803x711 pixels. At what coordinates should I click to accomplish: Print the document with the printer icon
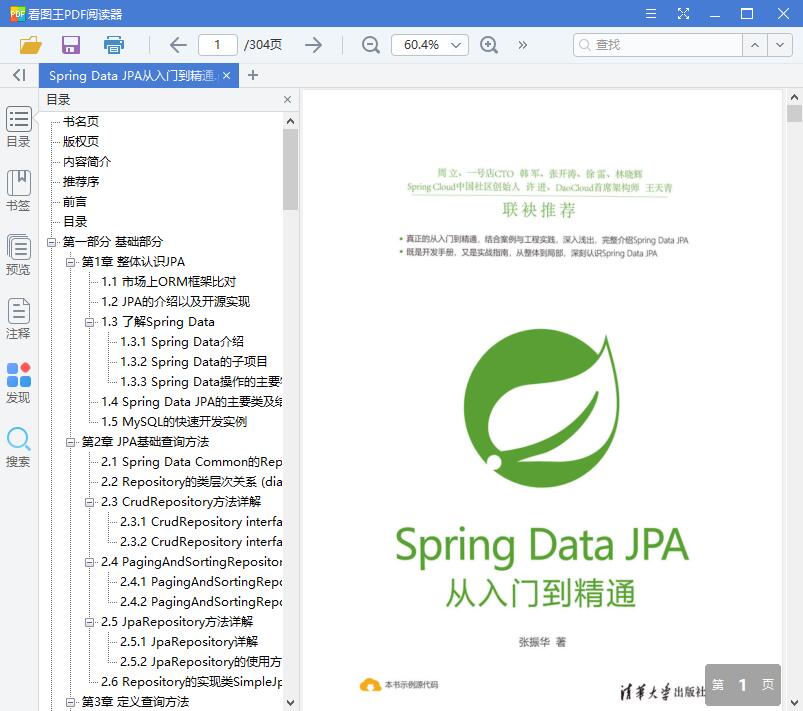coord(114,45)
